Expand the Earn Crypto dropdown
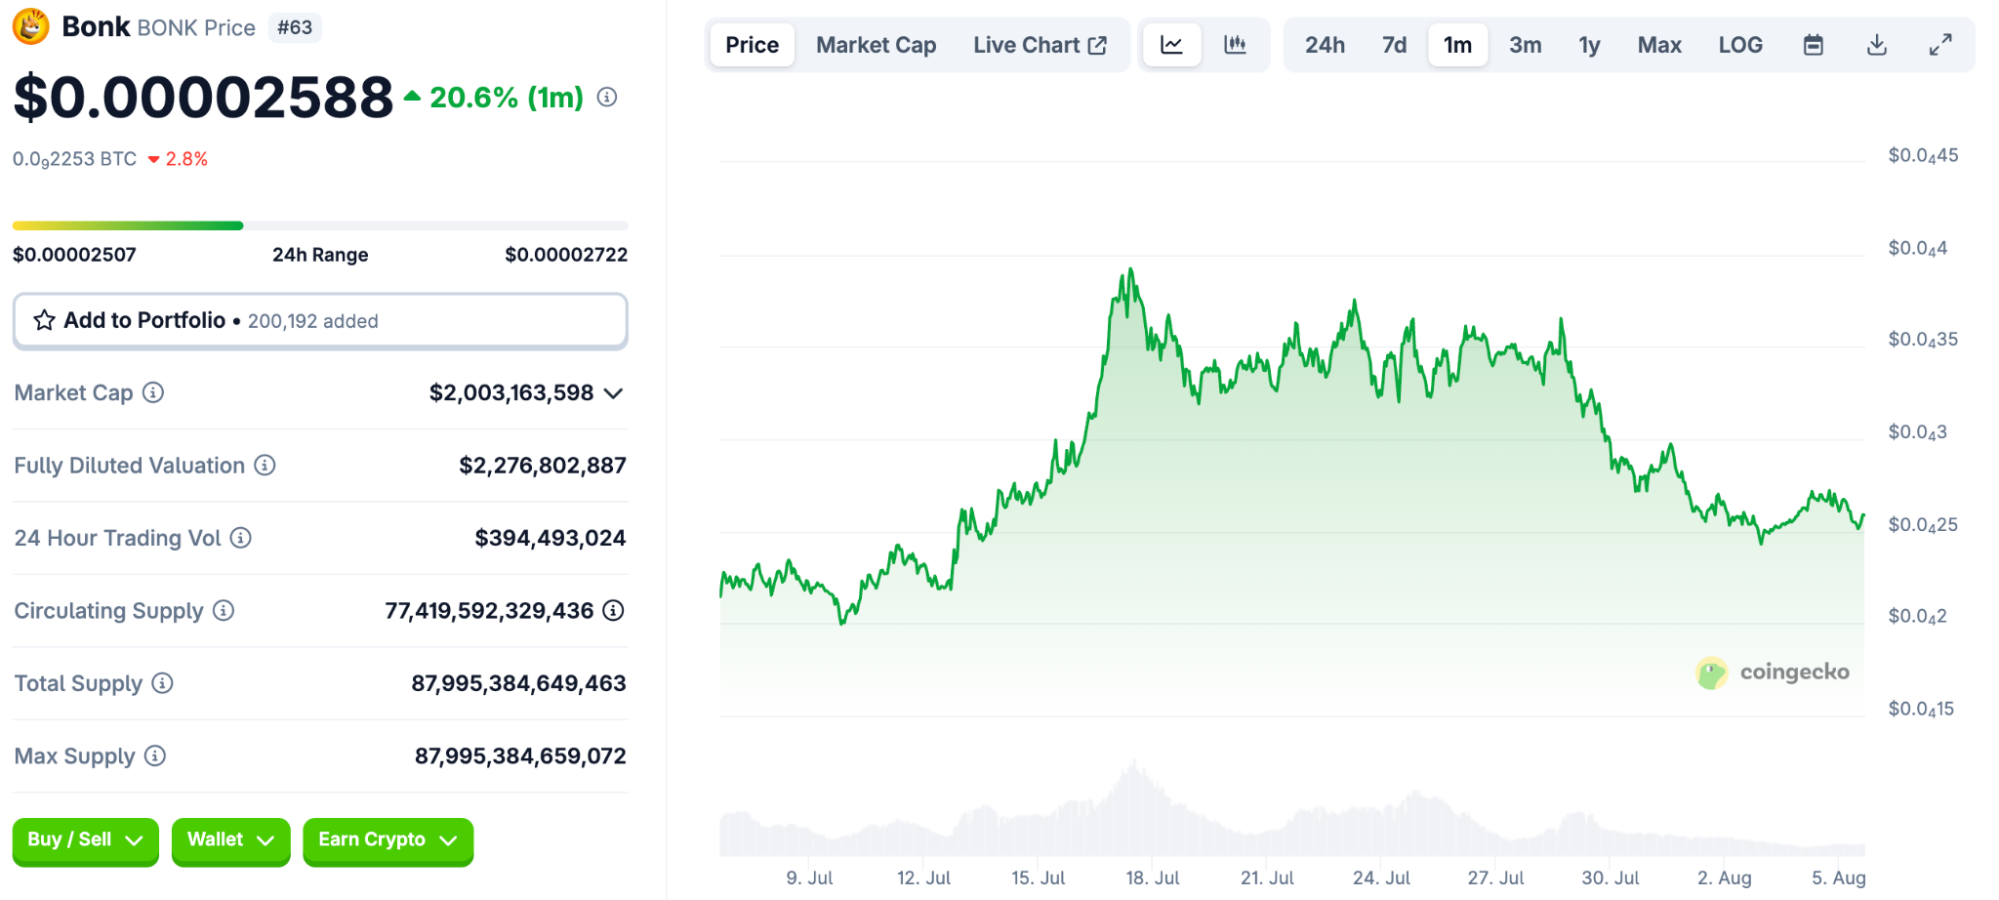The width and height of the screenshot is (1999, 900). click(387, 841)
